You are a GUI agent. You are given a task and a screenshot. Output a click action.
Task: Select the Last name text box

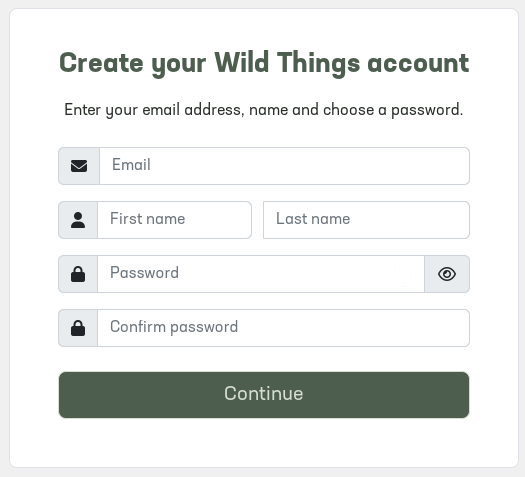pos(366,220)
